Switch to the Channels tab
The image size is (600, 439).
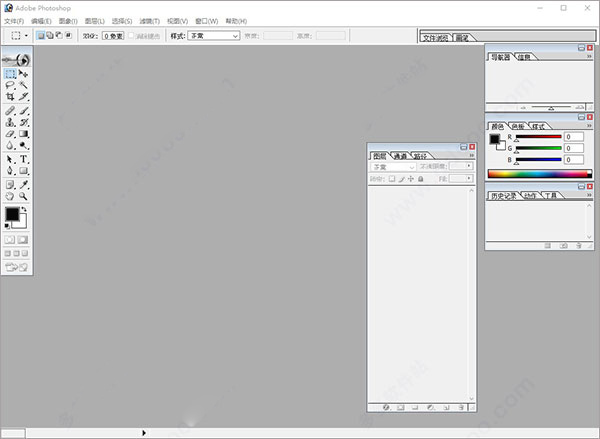(x=401, y=156)
